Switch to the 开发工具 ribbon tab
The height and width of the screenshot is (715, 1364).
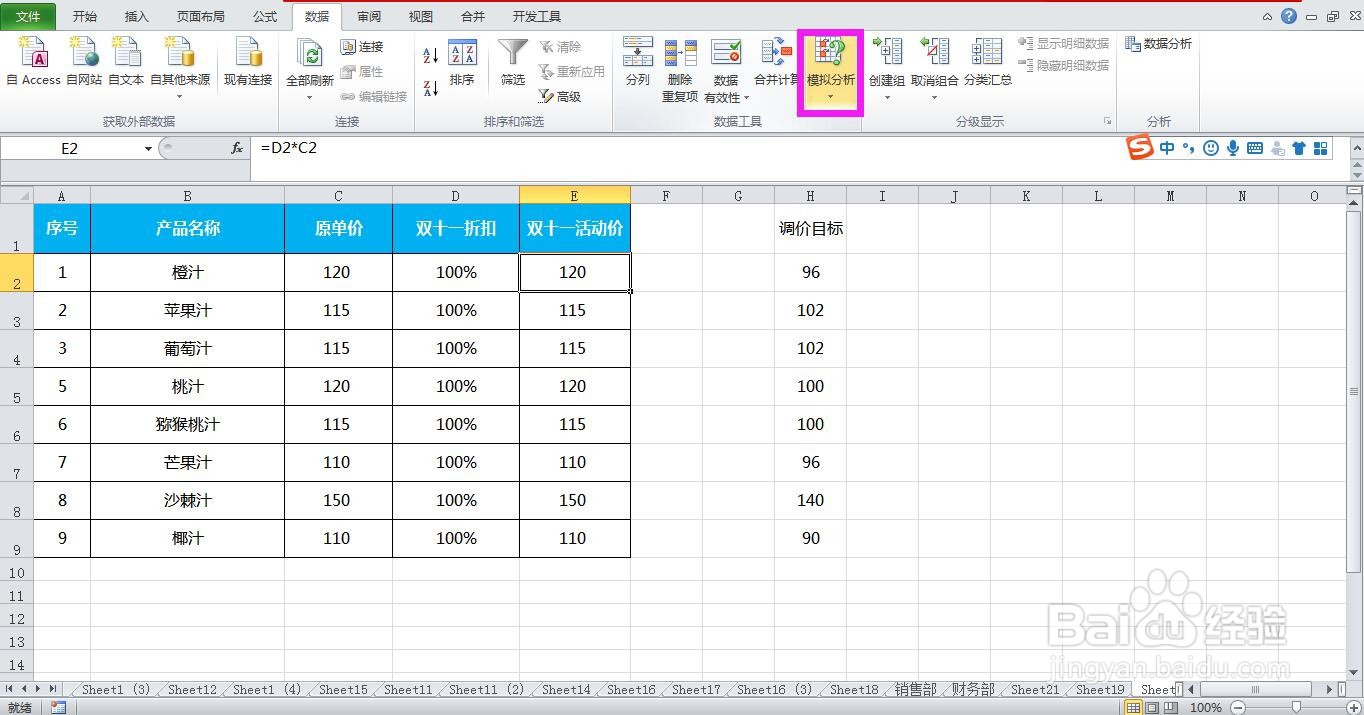[x=536, y=16]
